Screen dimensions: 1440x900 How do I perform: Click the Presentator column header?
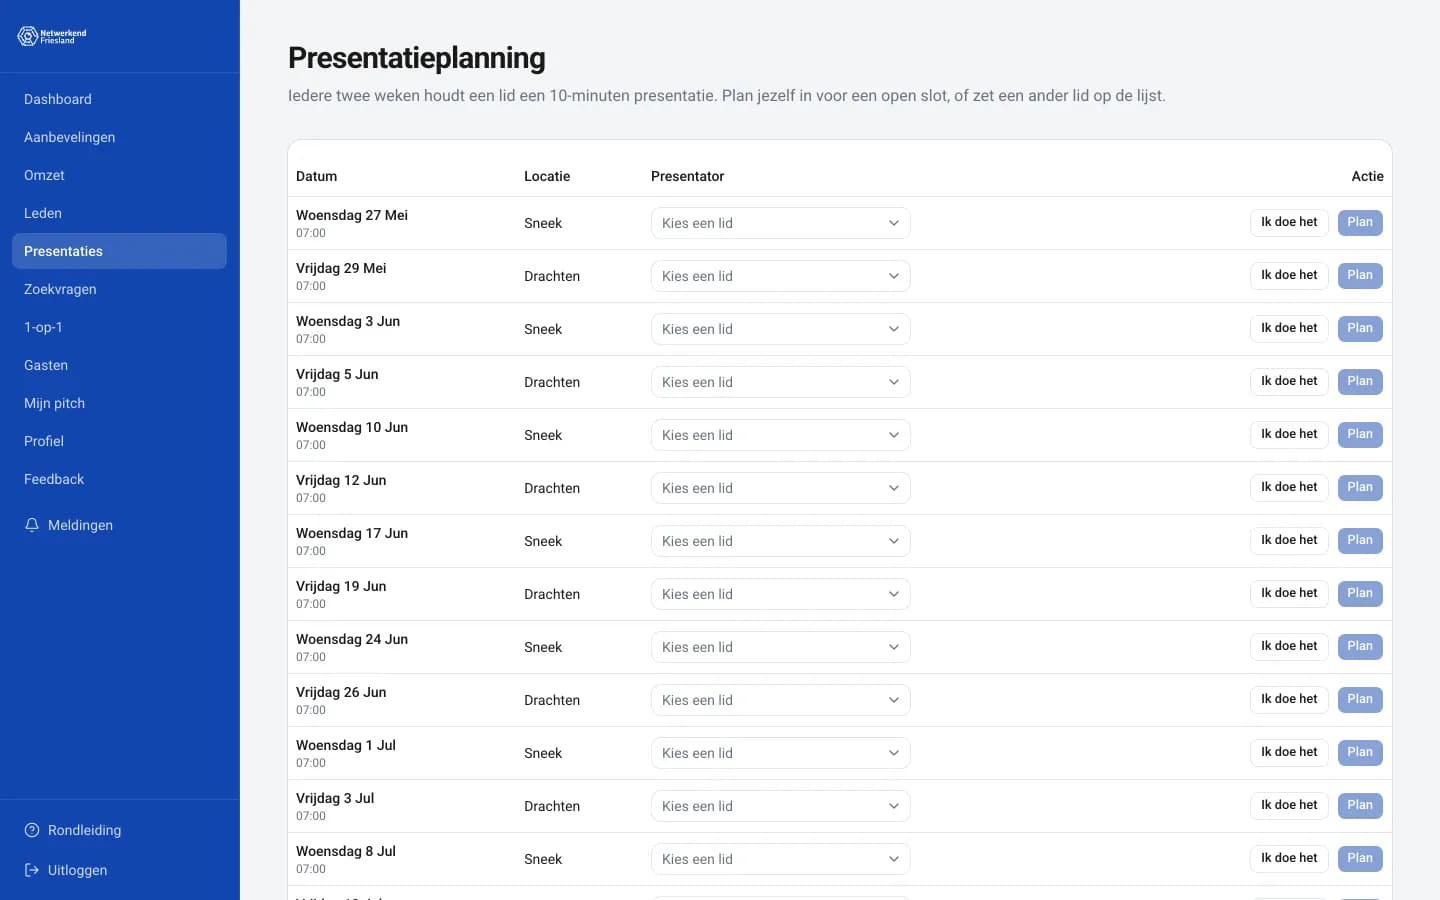click(687, 176)
